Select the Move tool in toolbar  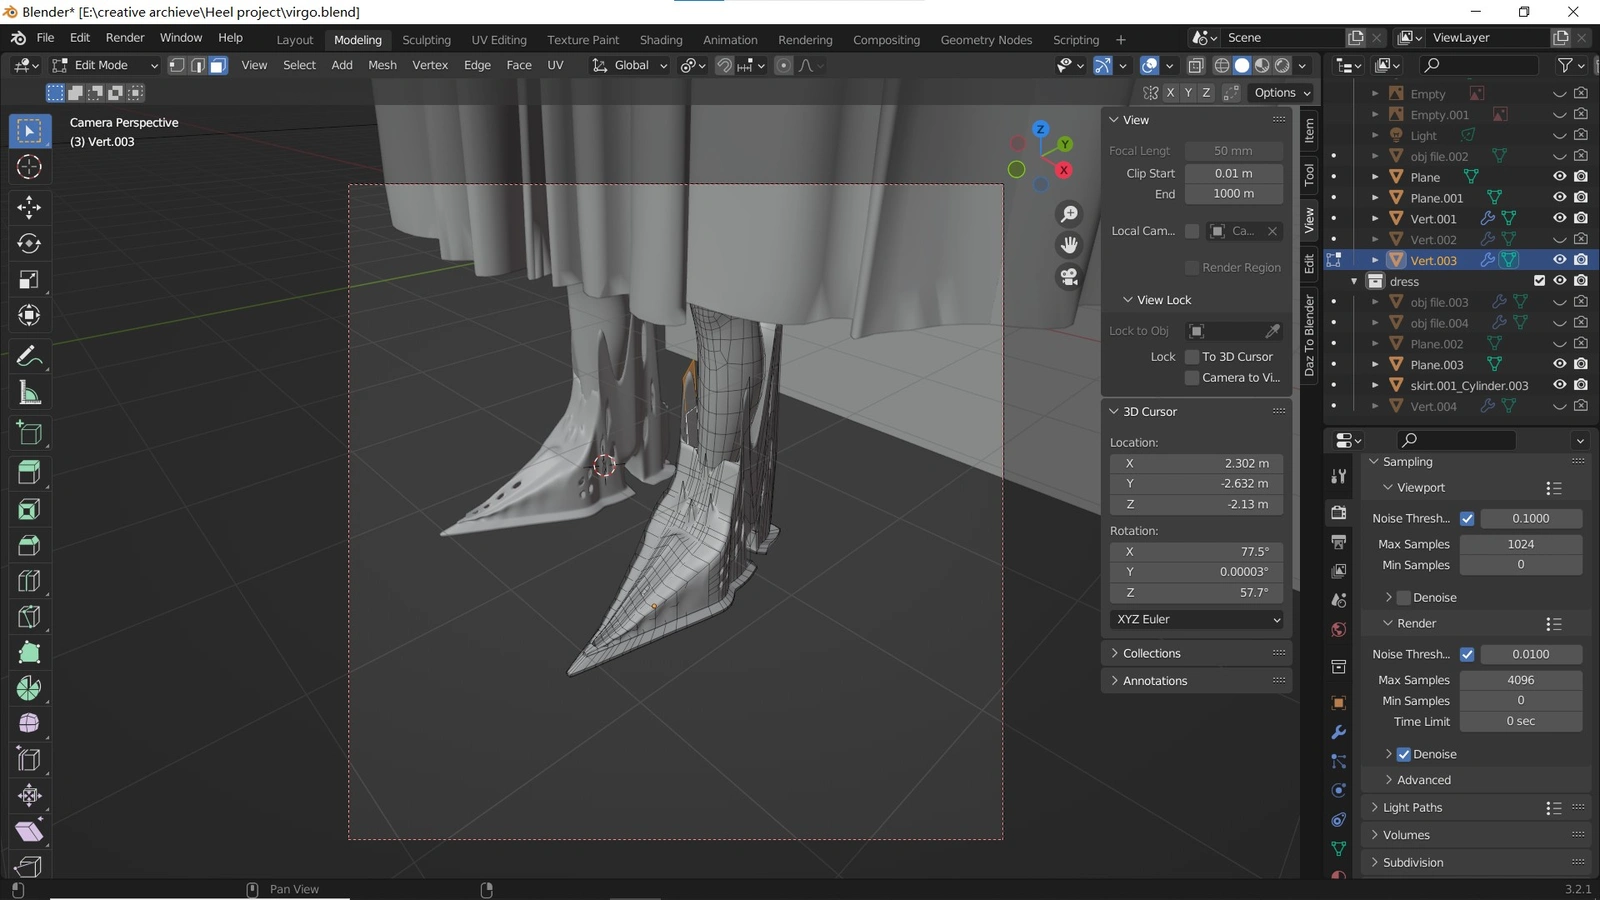[x=29, y=207]
